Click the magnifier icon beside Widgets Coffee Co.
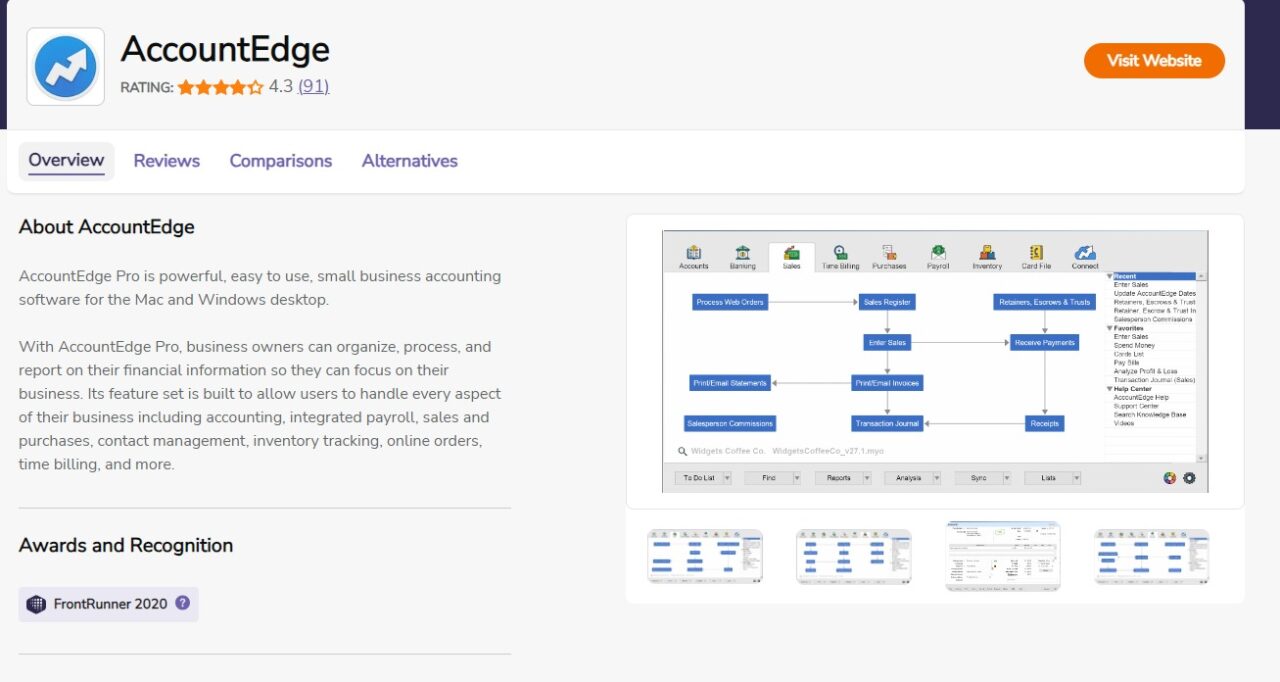1280x682 pixels. coord(683,451)
